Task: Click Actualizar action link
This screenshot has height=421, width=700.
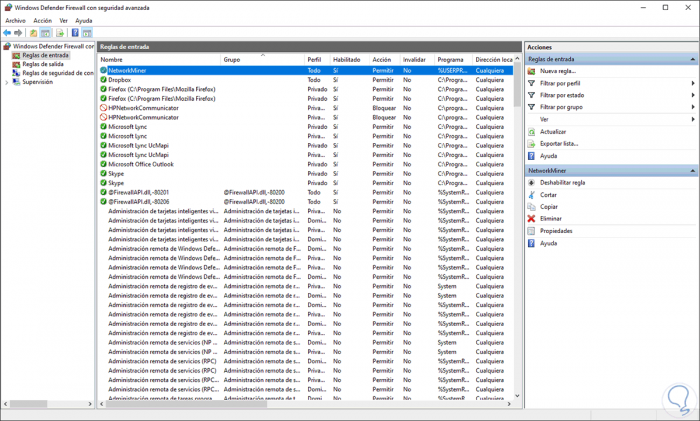Action: click(553, 132)
